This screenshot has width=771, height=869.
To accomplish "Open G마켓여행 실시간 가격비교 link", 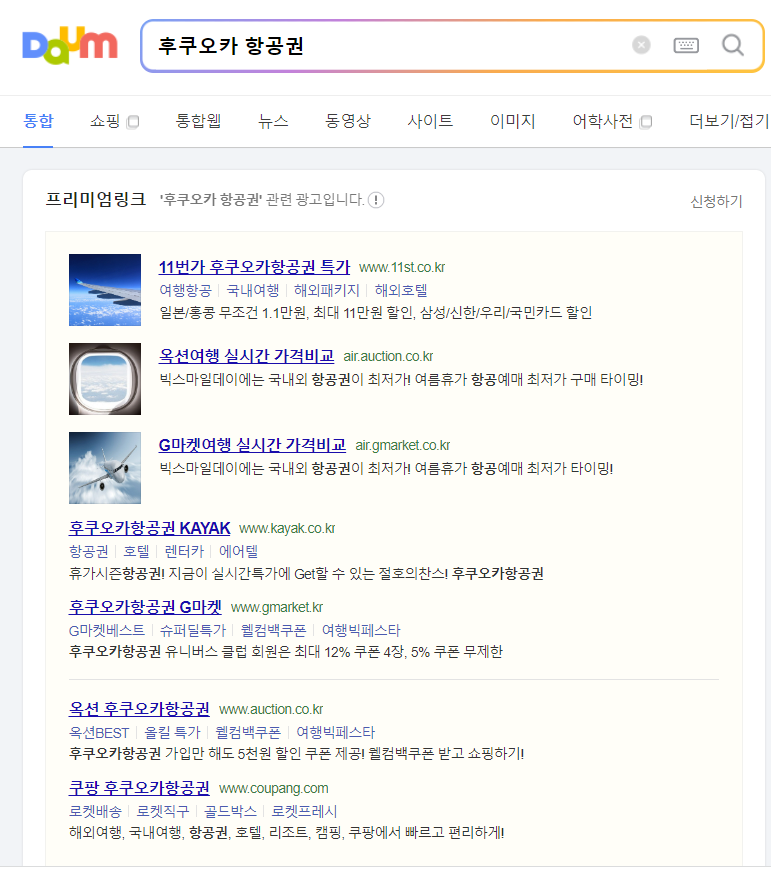I will point(252,445).
